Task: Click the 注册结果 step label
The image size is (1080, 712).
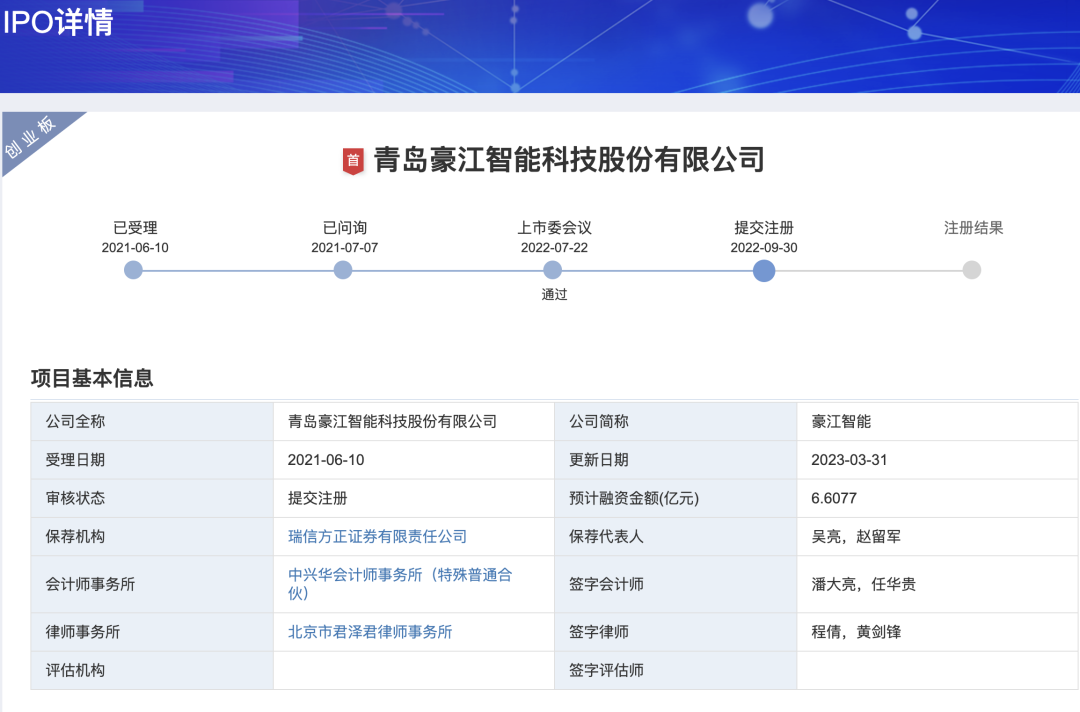Action: click(973, 228)
